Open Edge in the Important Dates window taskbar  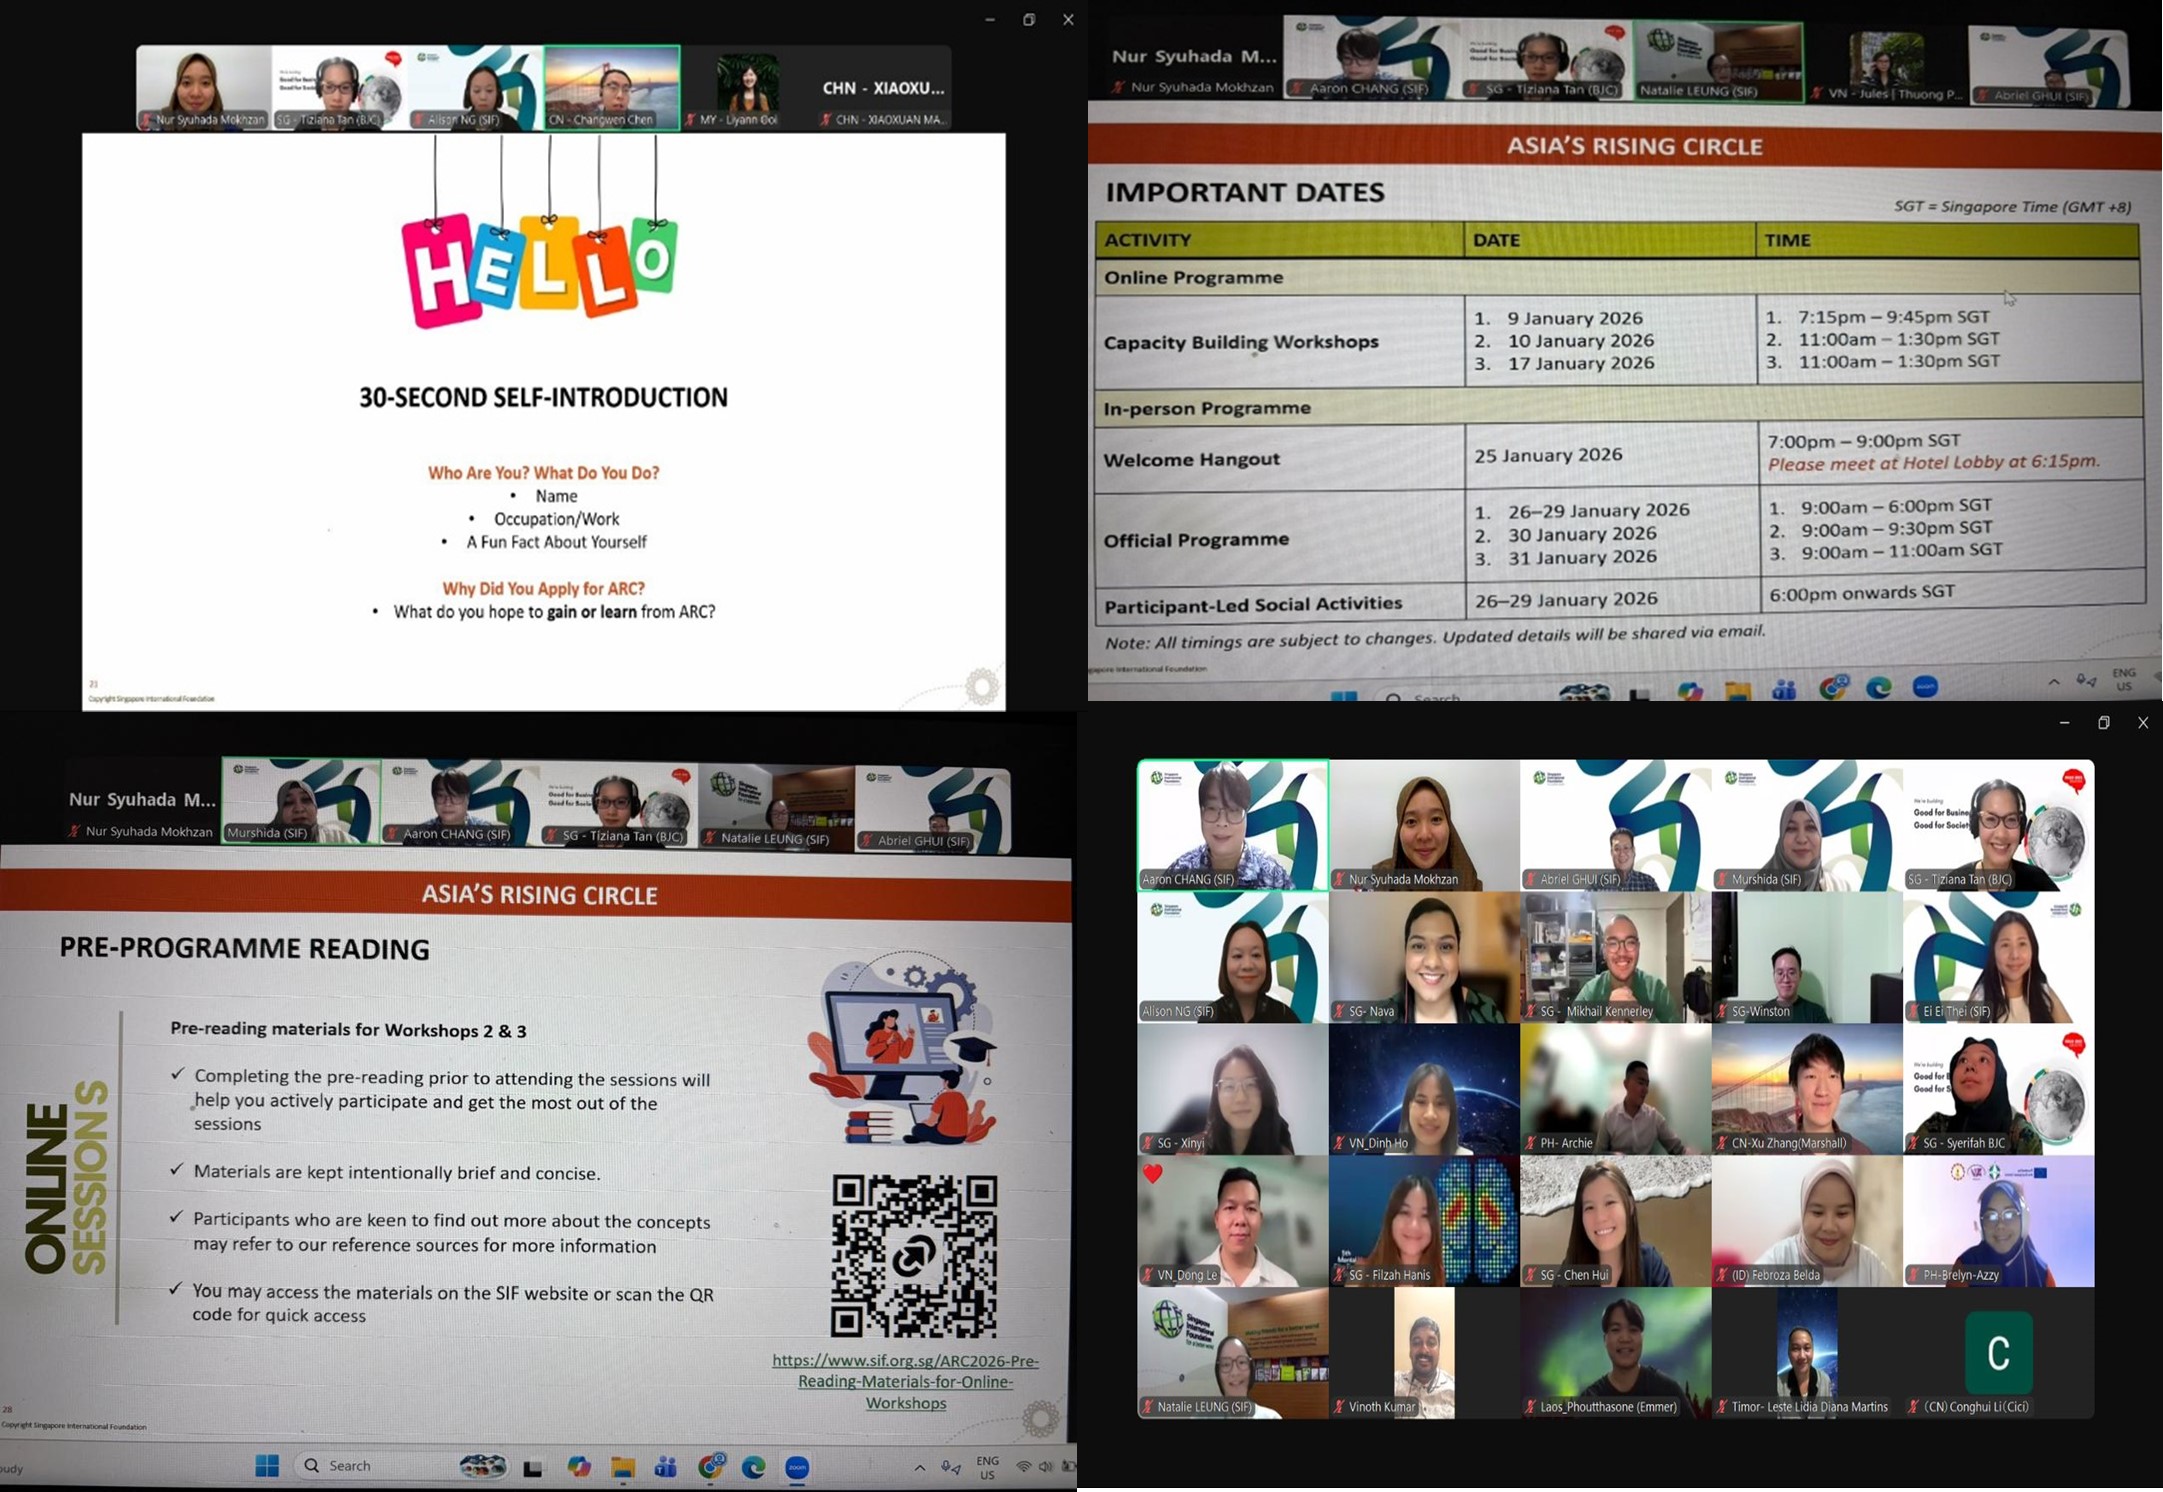1879,687
